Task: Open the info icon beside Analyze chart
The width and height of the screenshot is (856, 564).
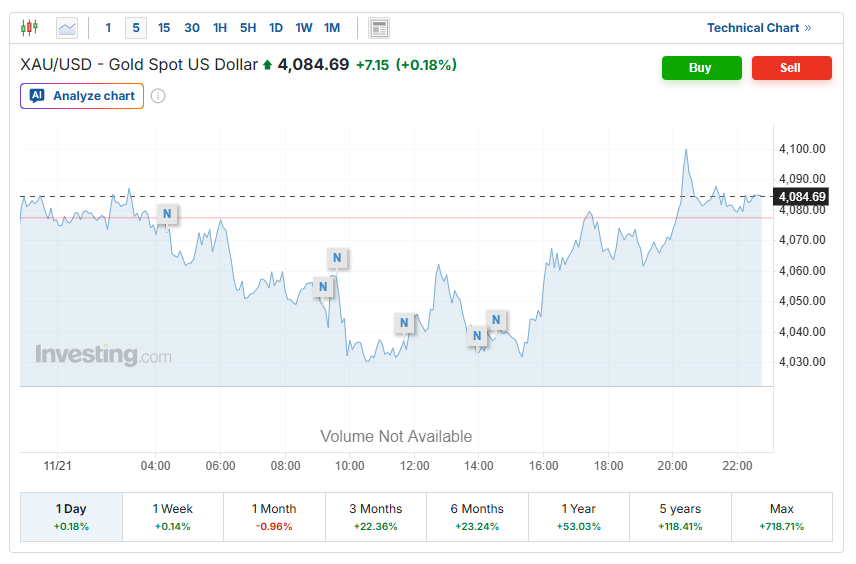Action: 158,96
